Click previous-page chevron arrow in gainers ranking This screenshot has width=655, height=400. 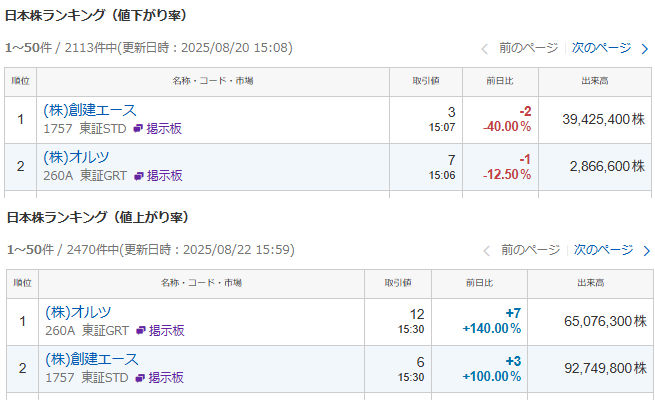(x=487, y=251)
